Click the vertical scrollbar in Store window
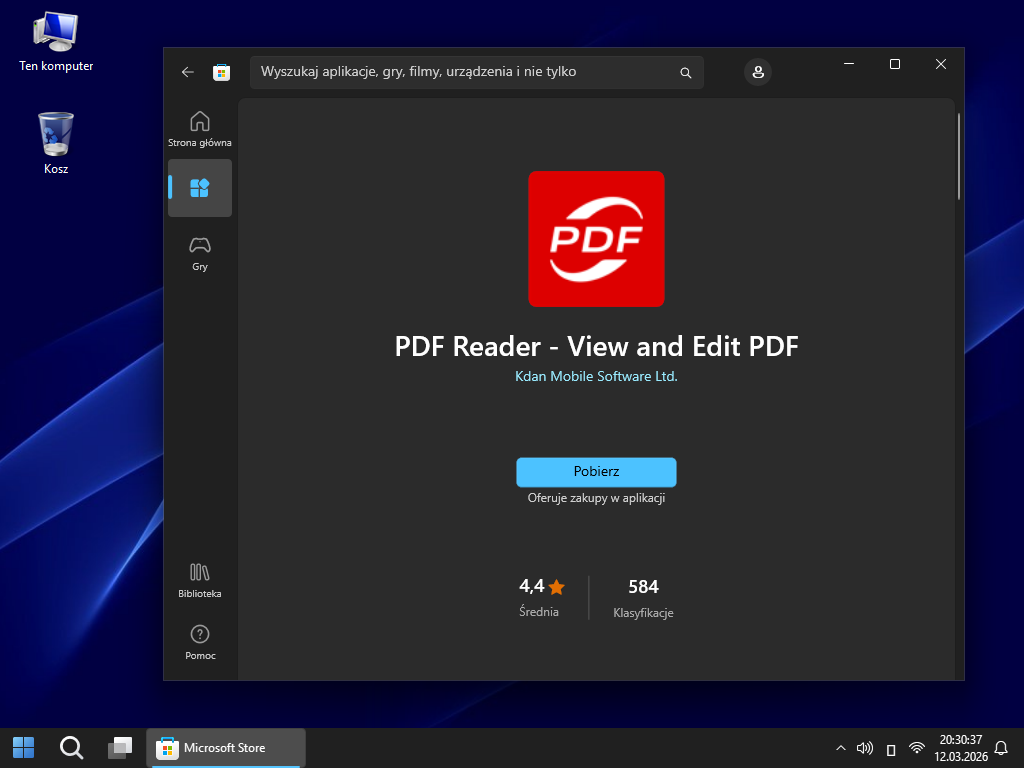 click(x=958, y=158)
